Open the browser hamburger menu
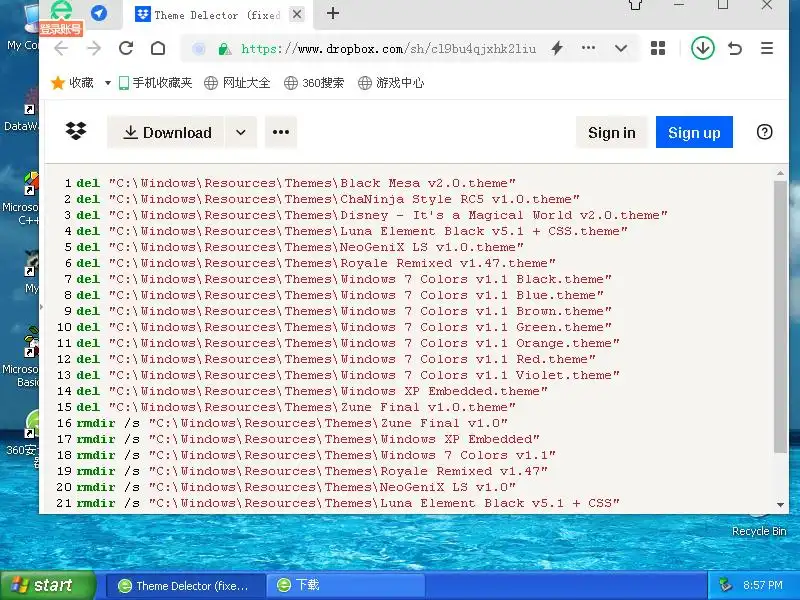 tap(767, 48)
